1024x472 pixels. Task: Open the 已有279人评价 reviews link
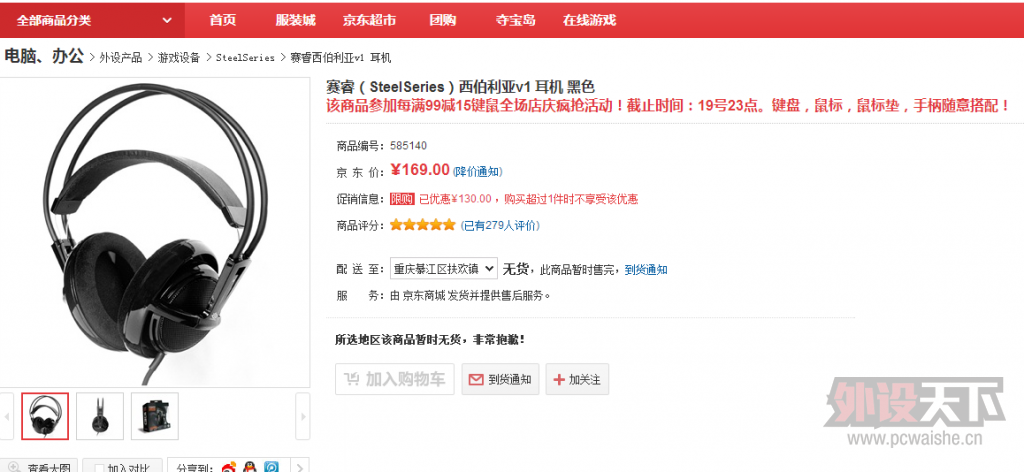pyautogui.click(x=500, y=226)
